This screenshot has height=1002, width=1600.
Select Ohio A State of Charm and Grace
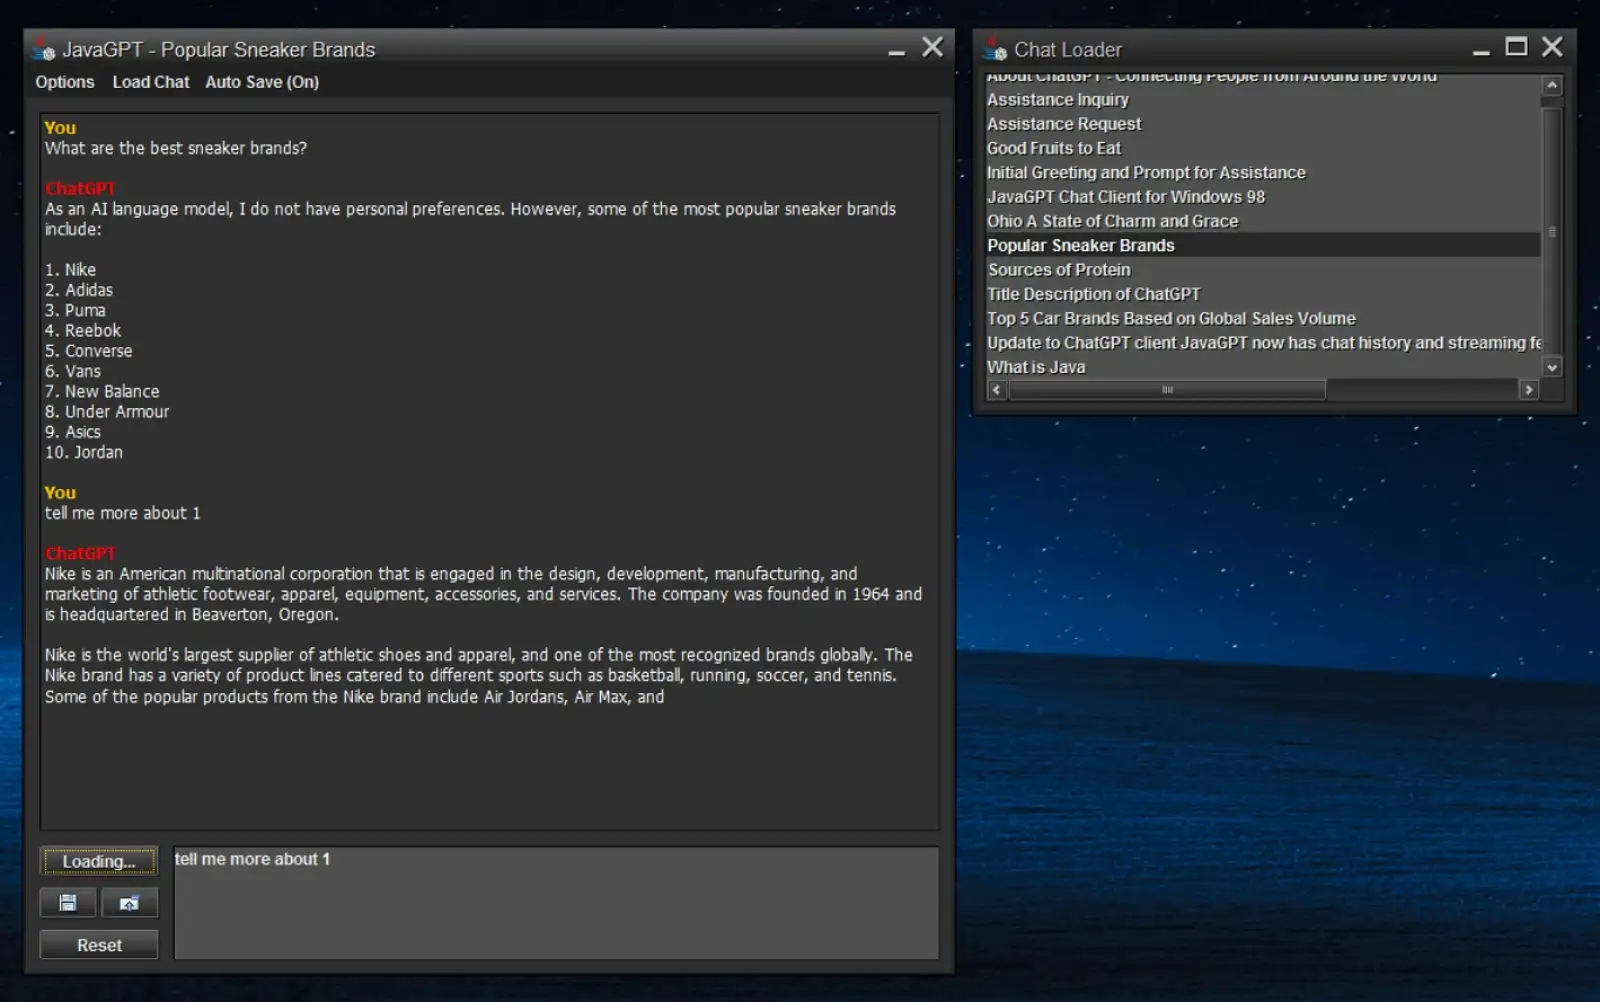coord(1263,221)
